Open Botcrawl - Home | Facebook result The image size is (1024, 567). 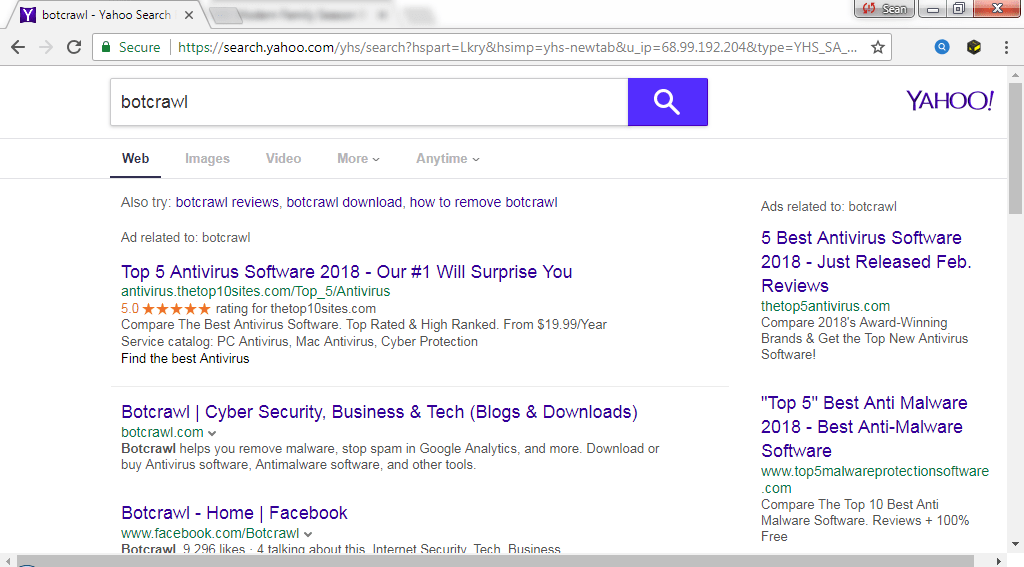[234, 513]
